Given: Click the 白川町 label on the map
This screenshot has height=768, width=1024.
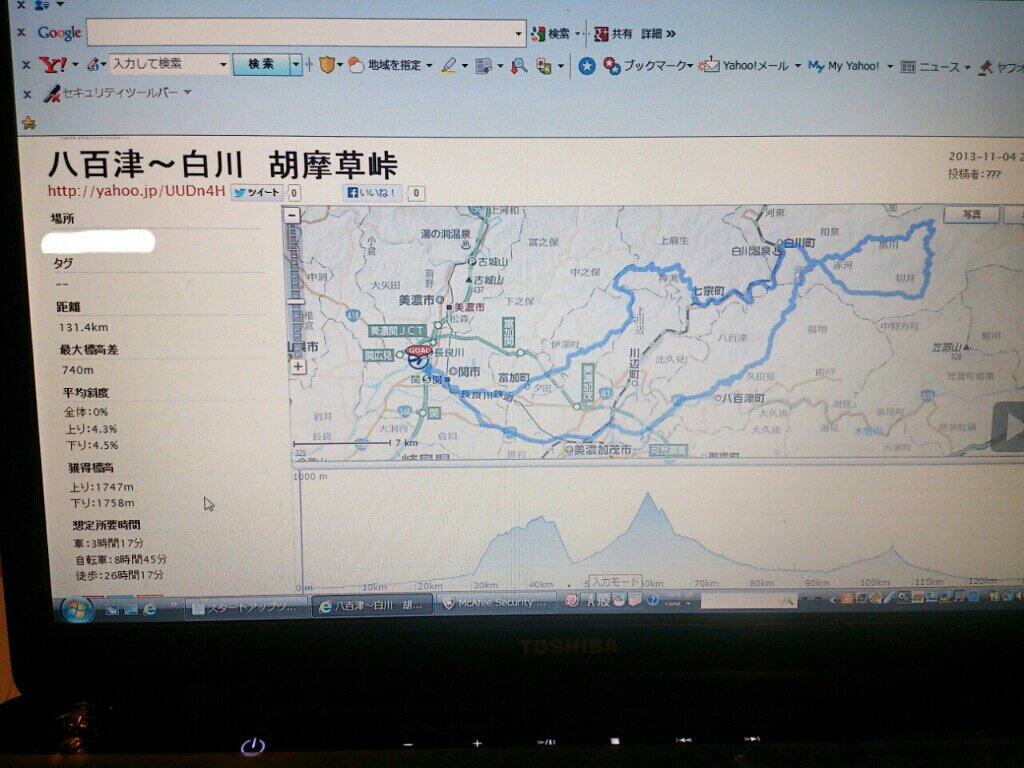Looking at the screenshot, I should (x=799, y=242).
